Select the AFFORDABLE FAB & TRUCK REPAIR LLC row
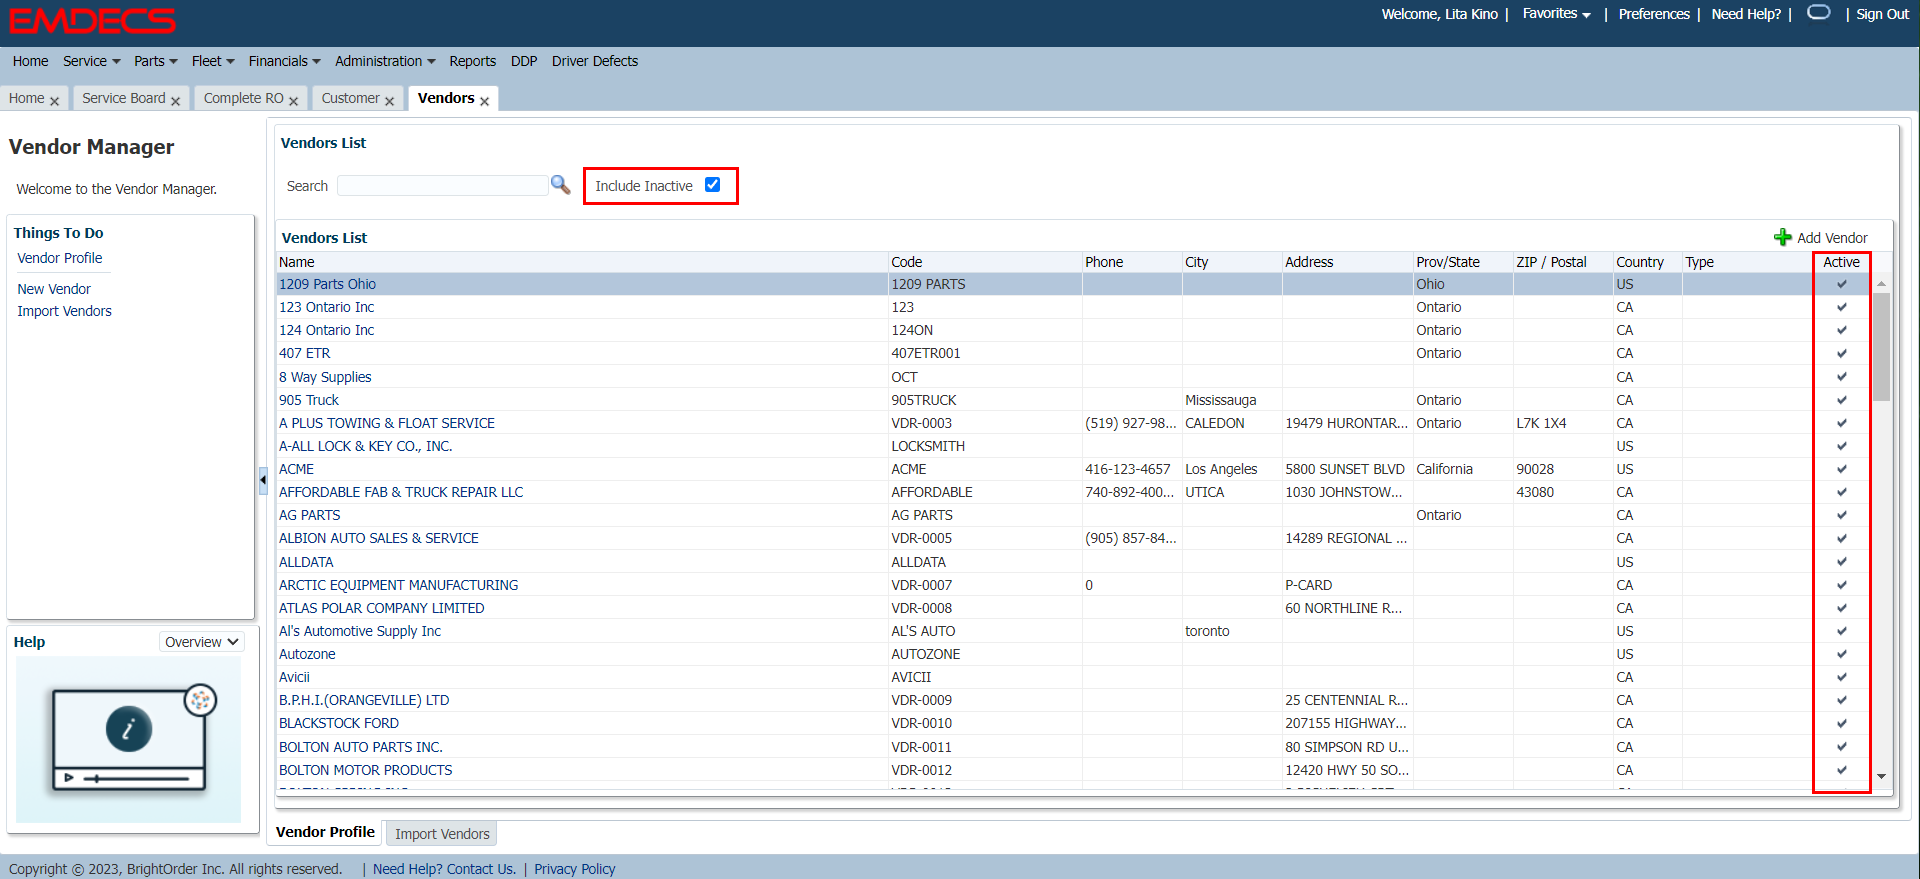 tap(1074, 492)
